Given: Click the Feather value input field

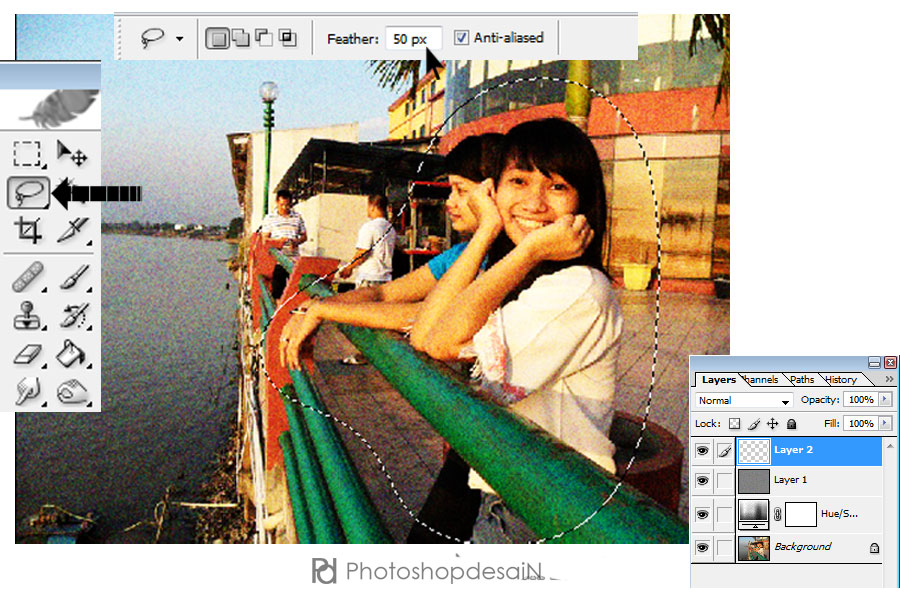Looking at the screenshot, I should pyautogui.click(x=410, y=39).
